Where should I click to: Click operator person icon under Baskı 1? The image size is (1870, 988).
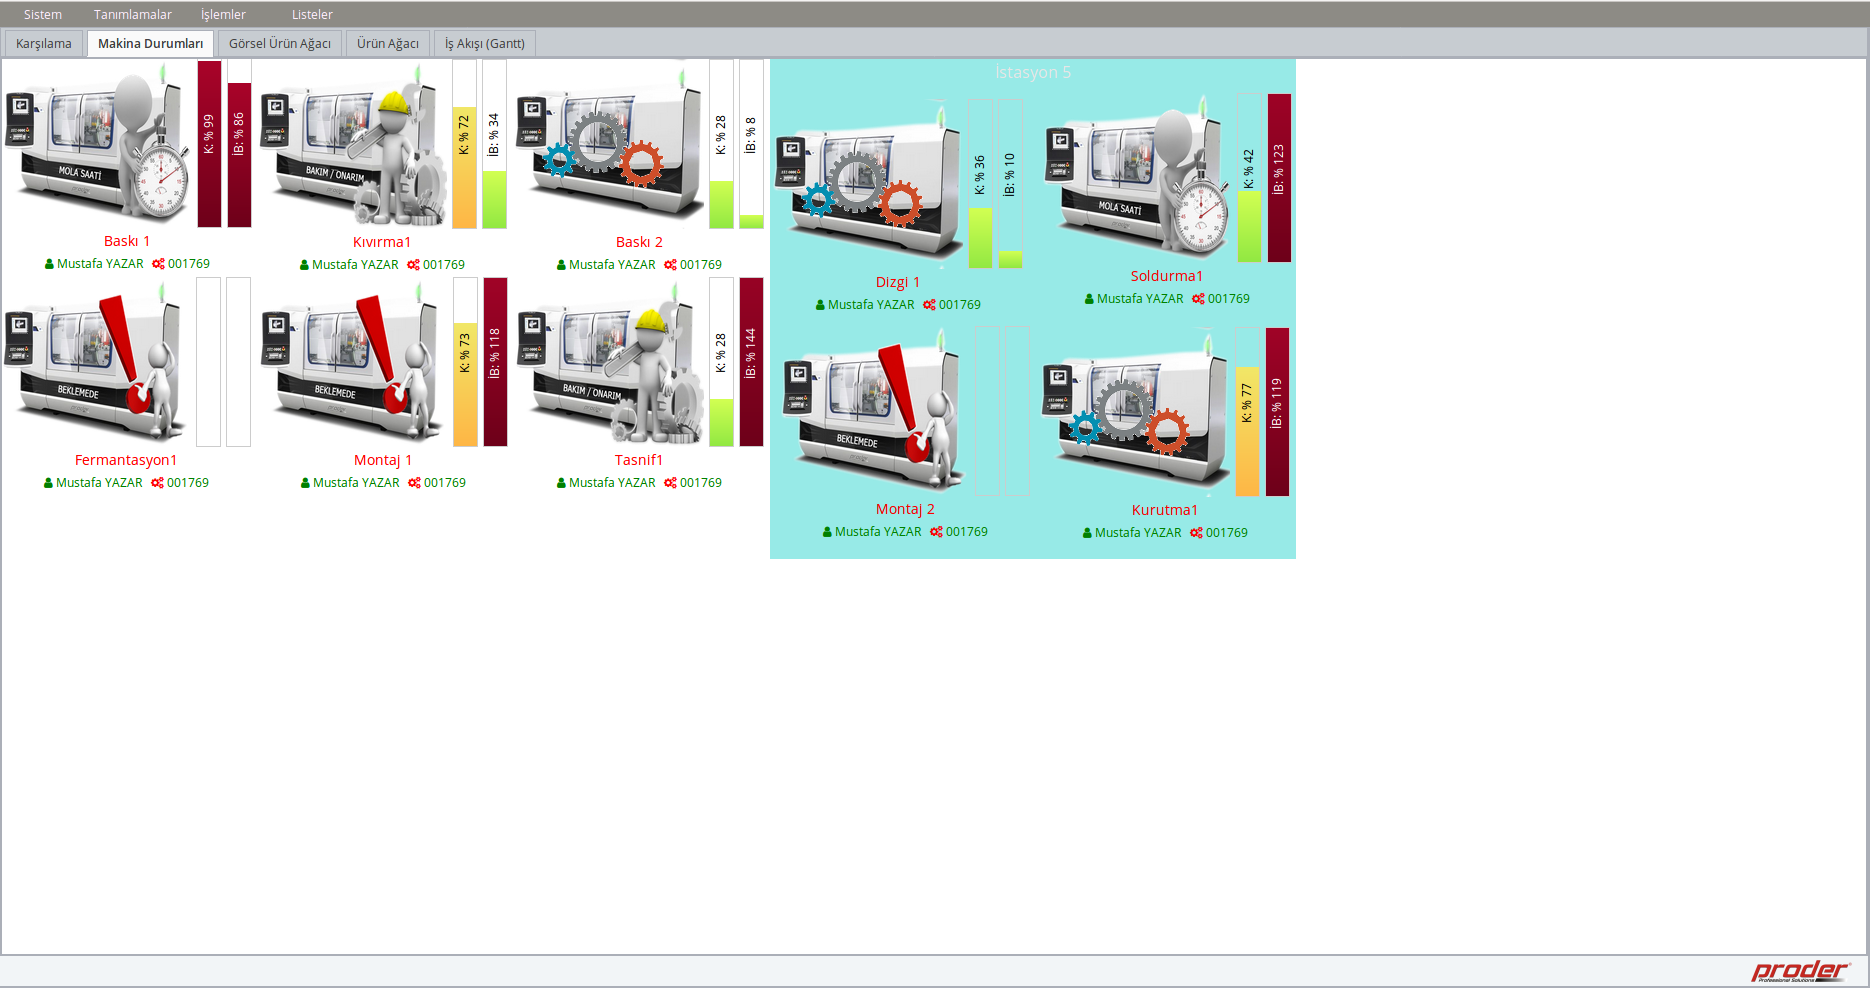[49, 265]
